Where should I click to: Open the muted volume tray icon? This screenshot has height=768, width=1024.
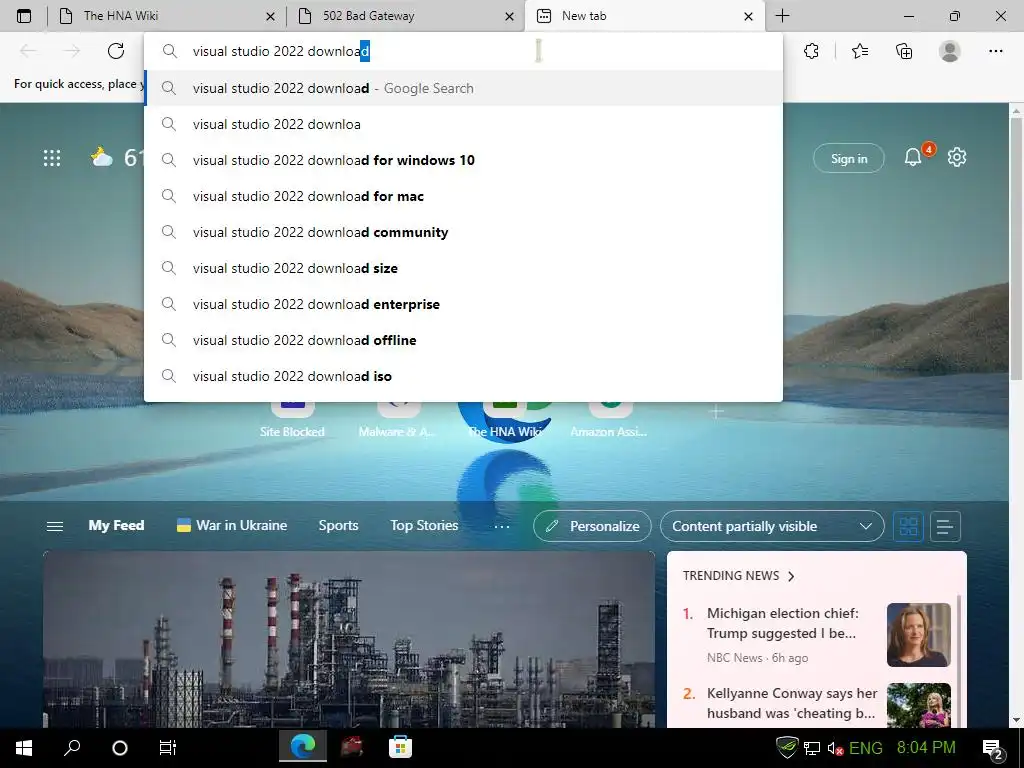pyautogui.click(x=835, y=748)
